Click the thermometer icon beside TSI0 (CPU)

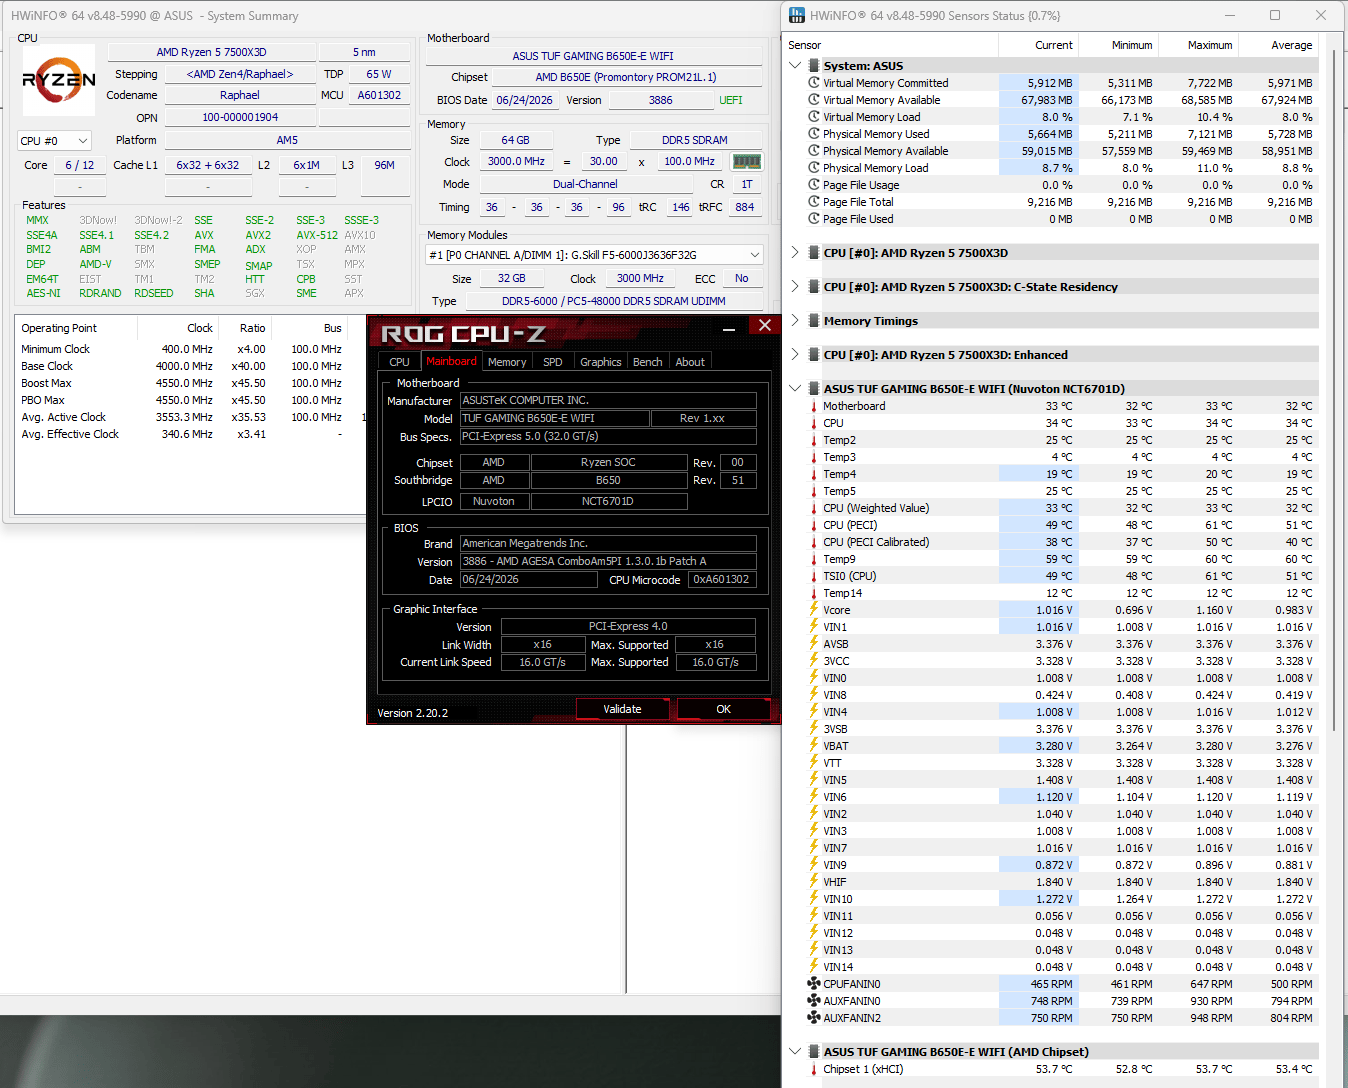coord(814,576)
